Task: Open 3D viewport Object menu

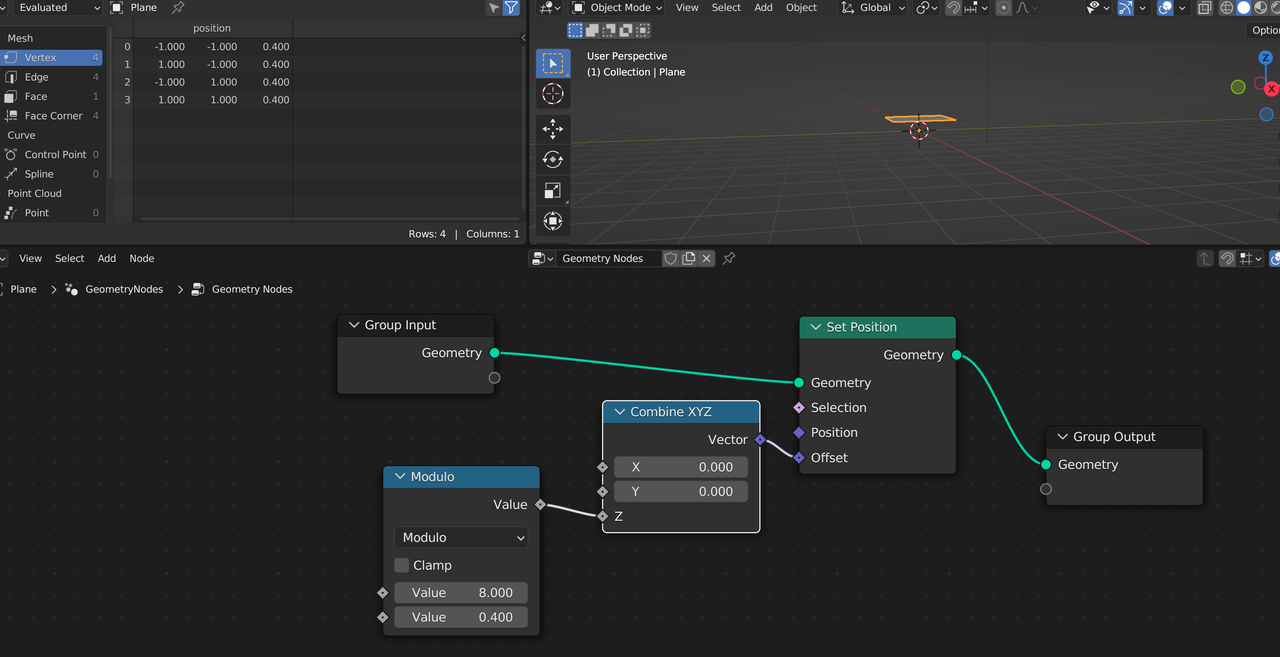Action: [x=801, y=8]
